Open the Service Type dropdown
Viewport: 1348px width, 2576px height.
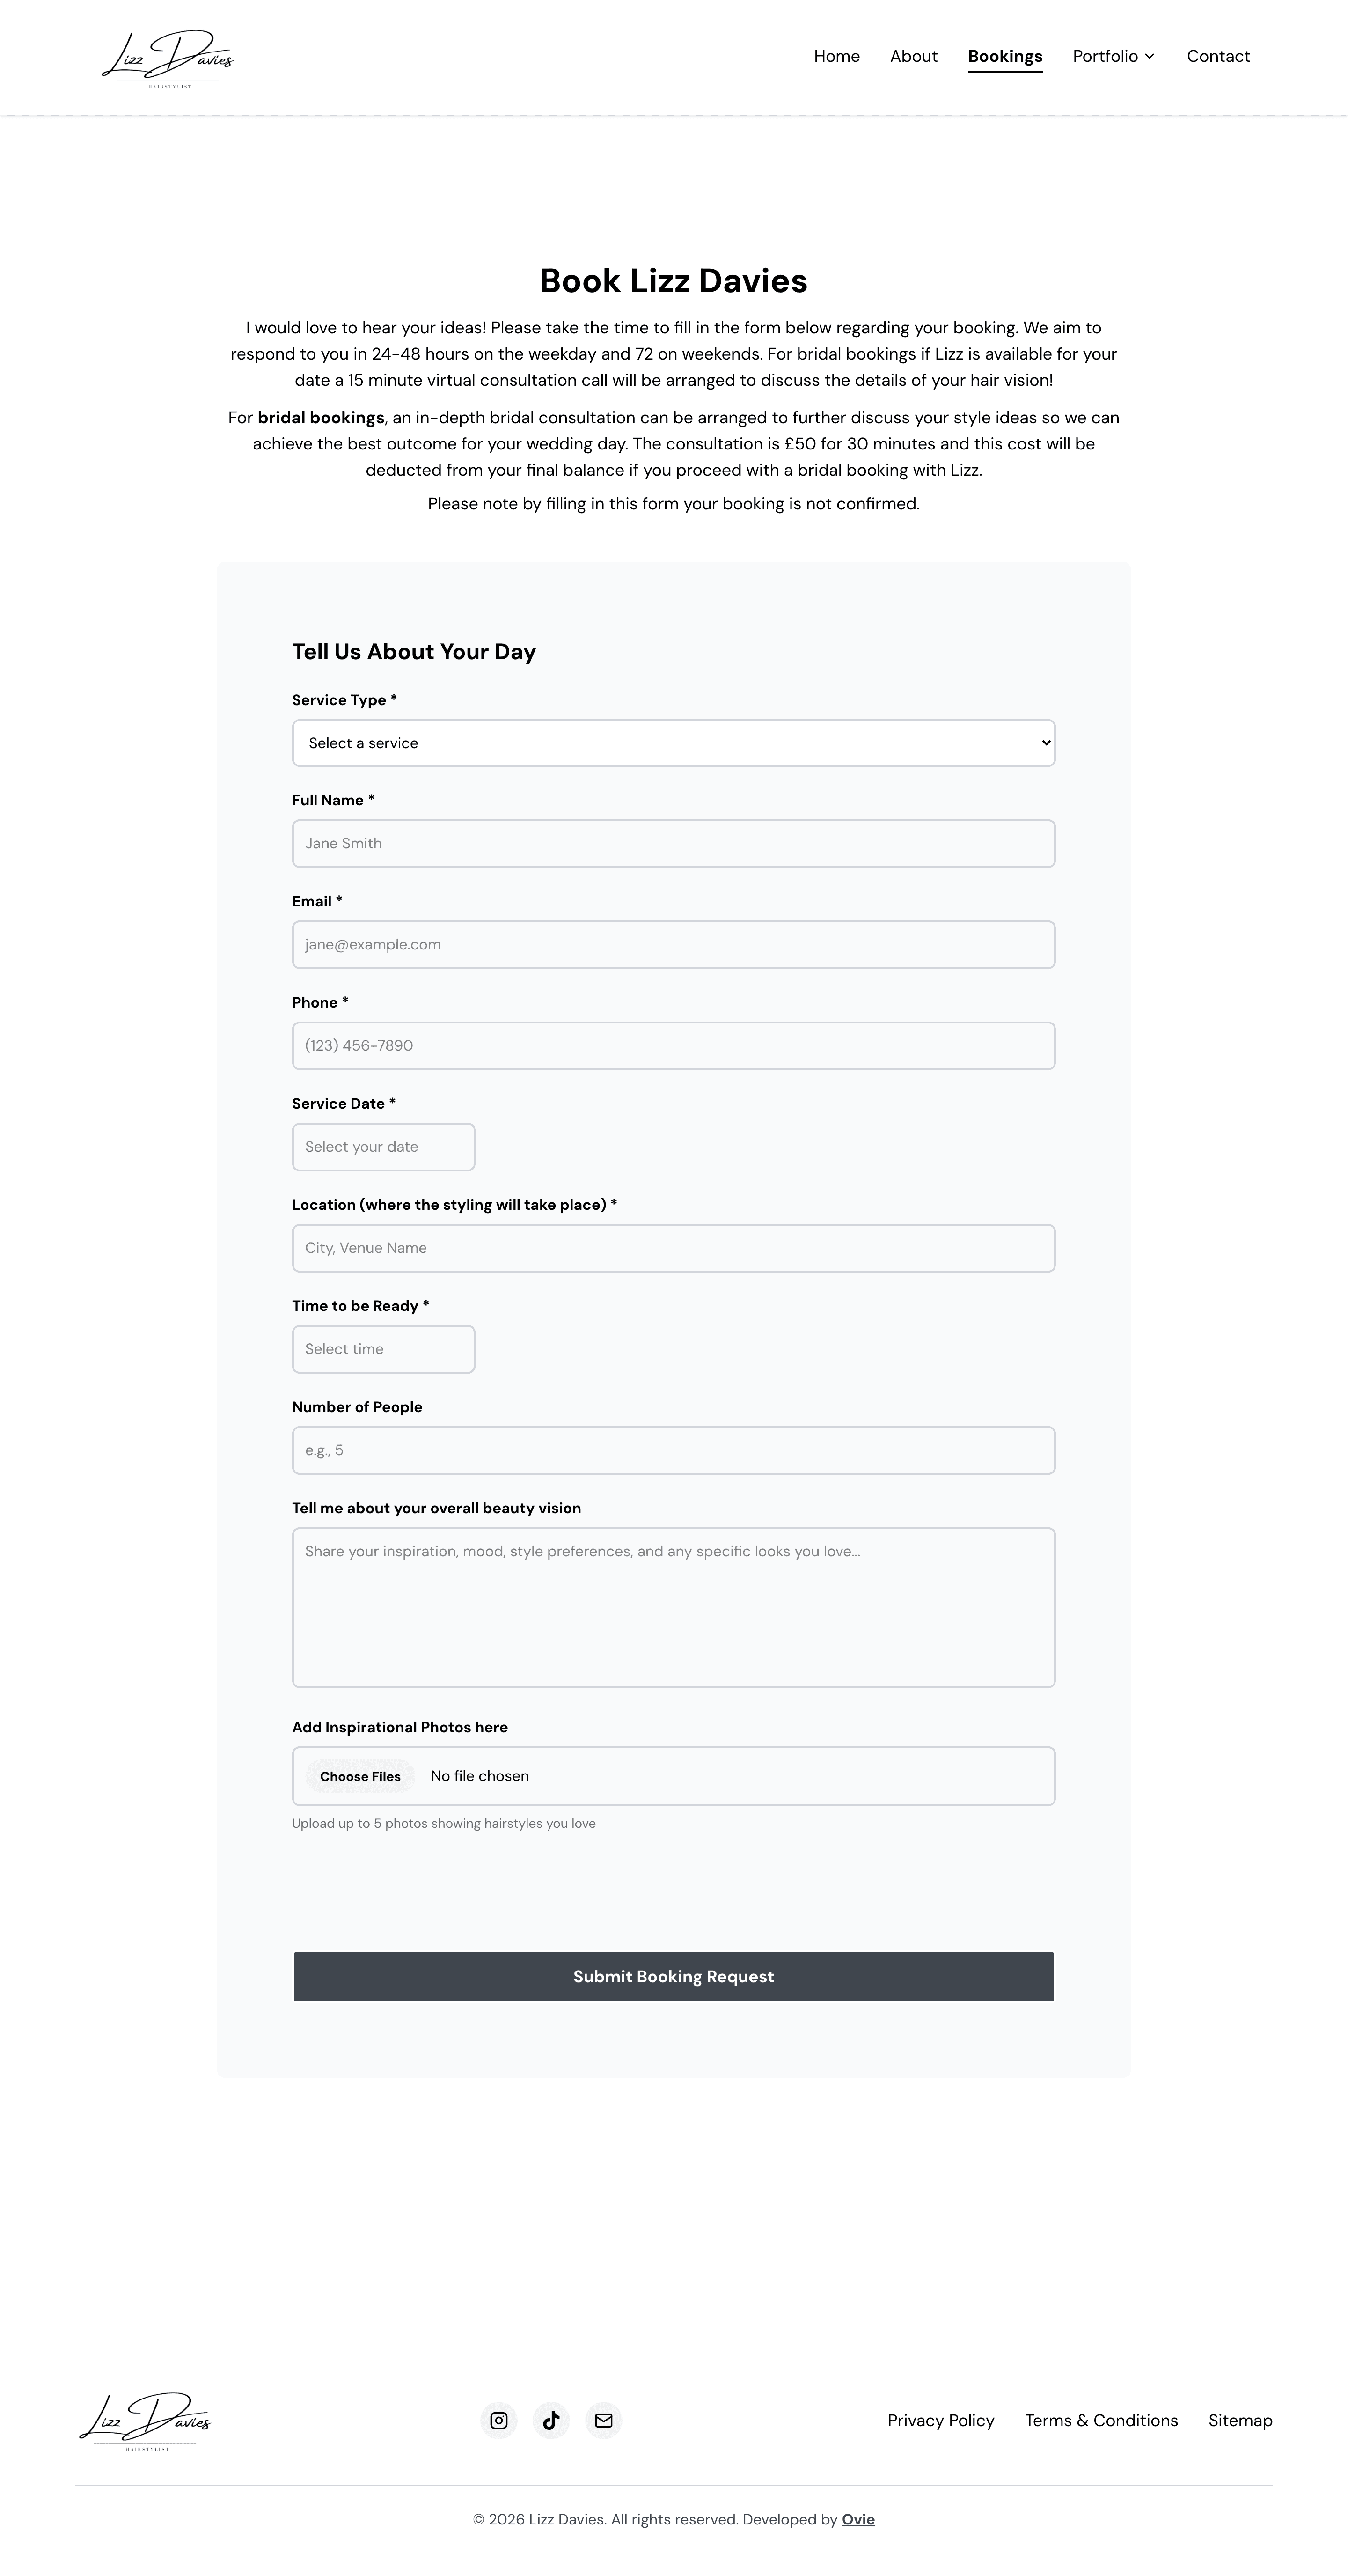[x=673, y=743]
